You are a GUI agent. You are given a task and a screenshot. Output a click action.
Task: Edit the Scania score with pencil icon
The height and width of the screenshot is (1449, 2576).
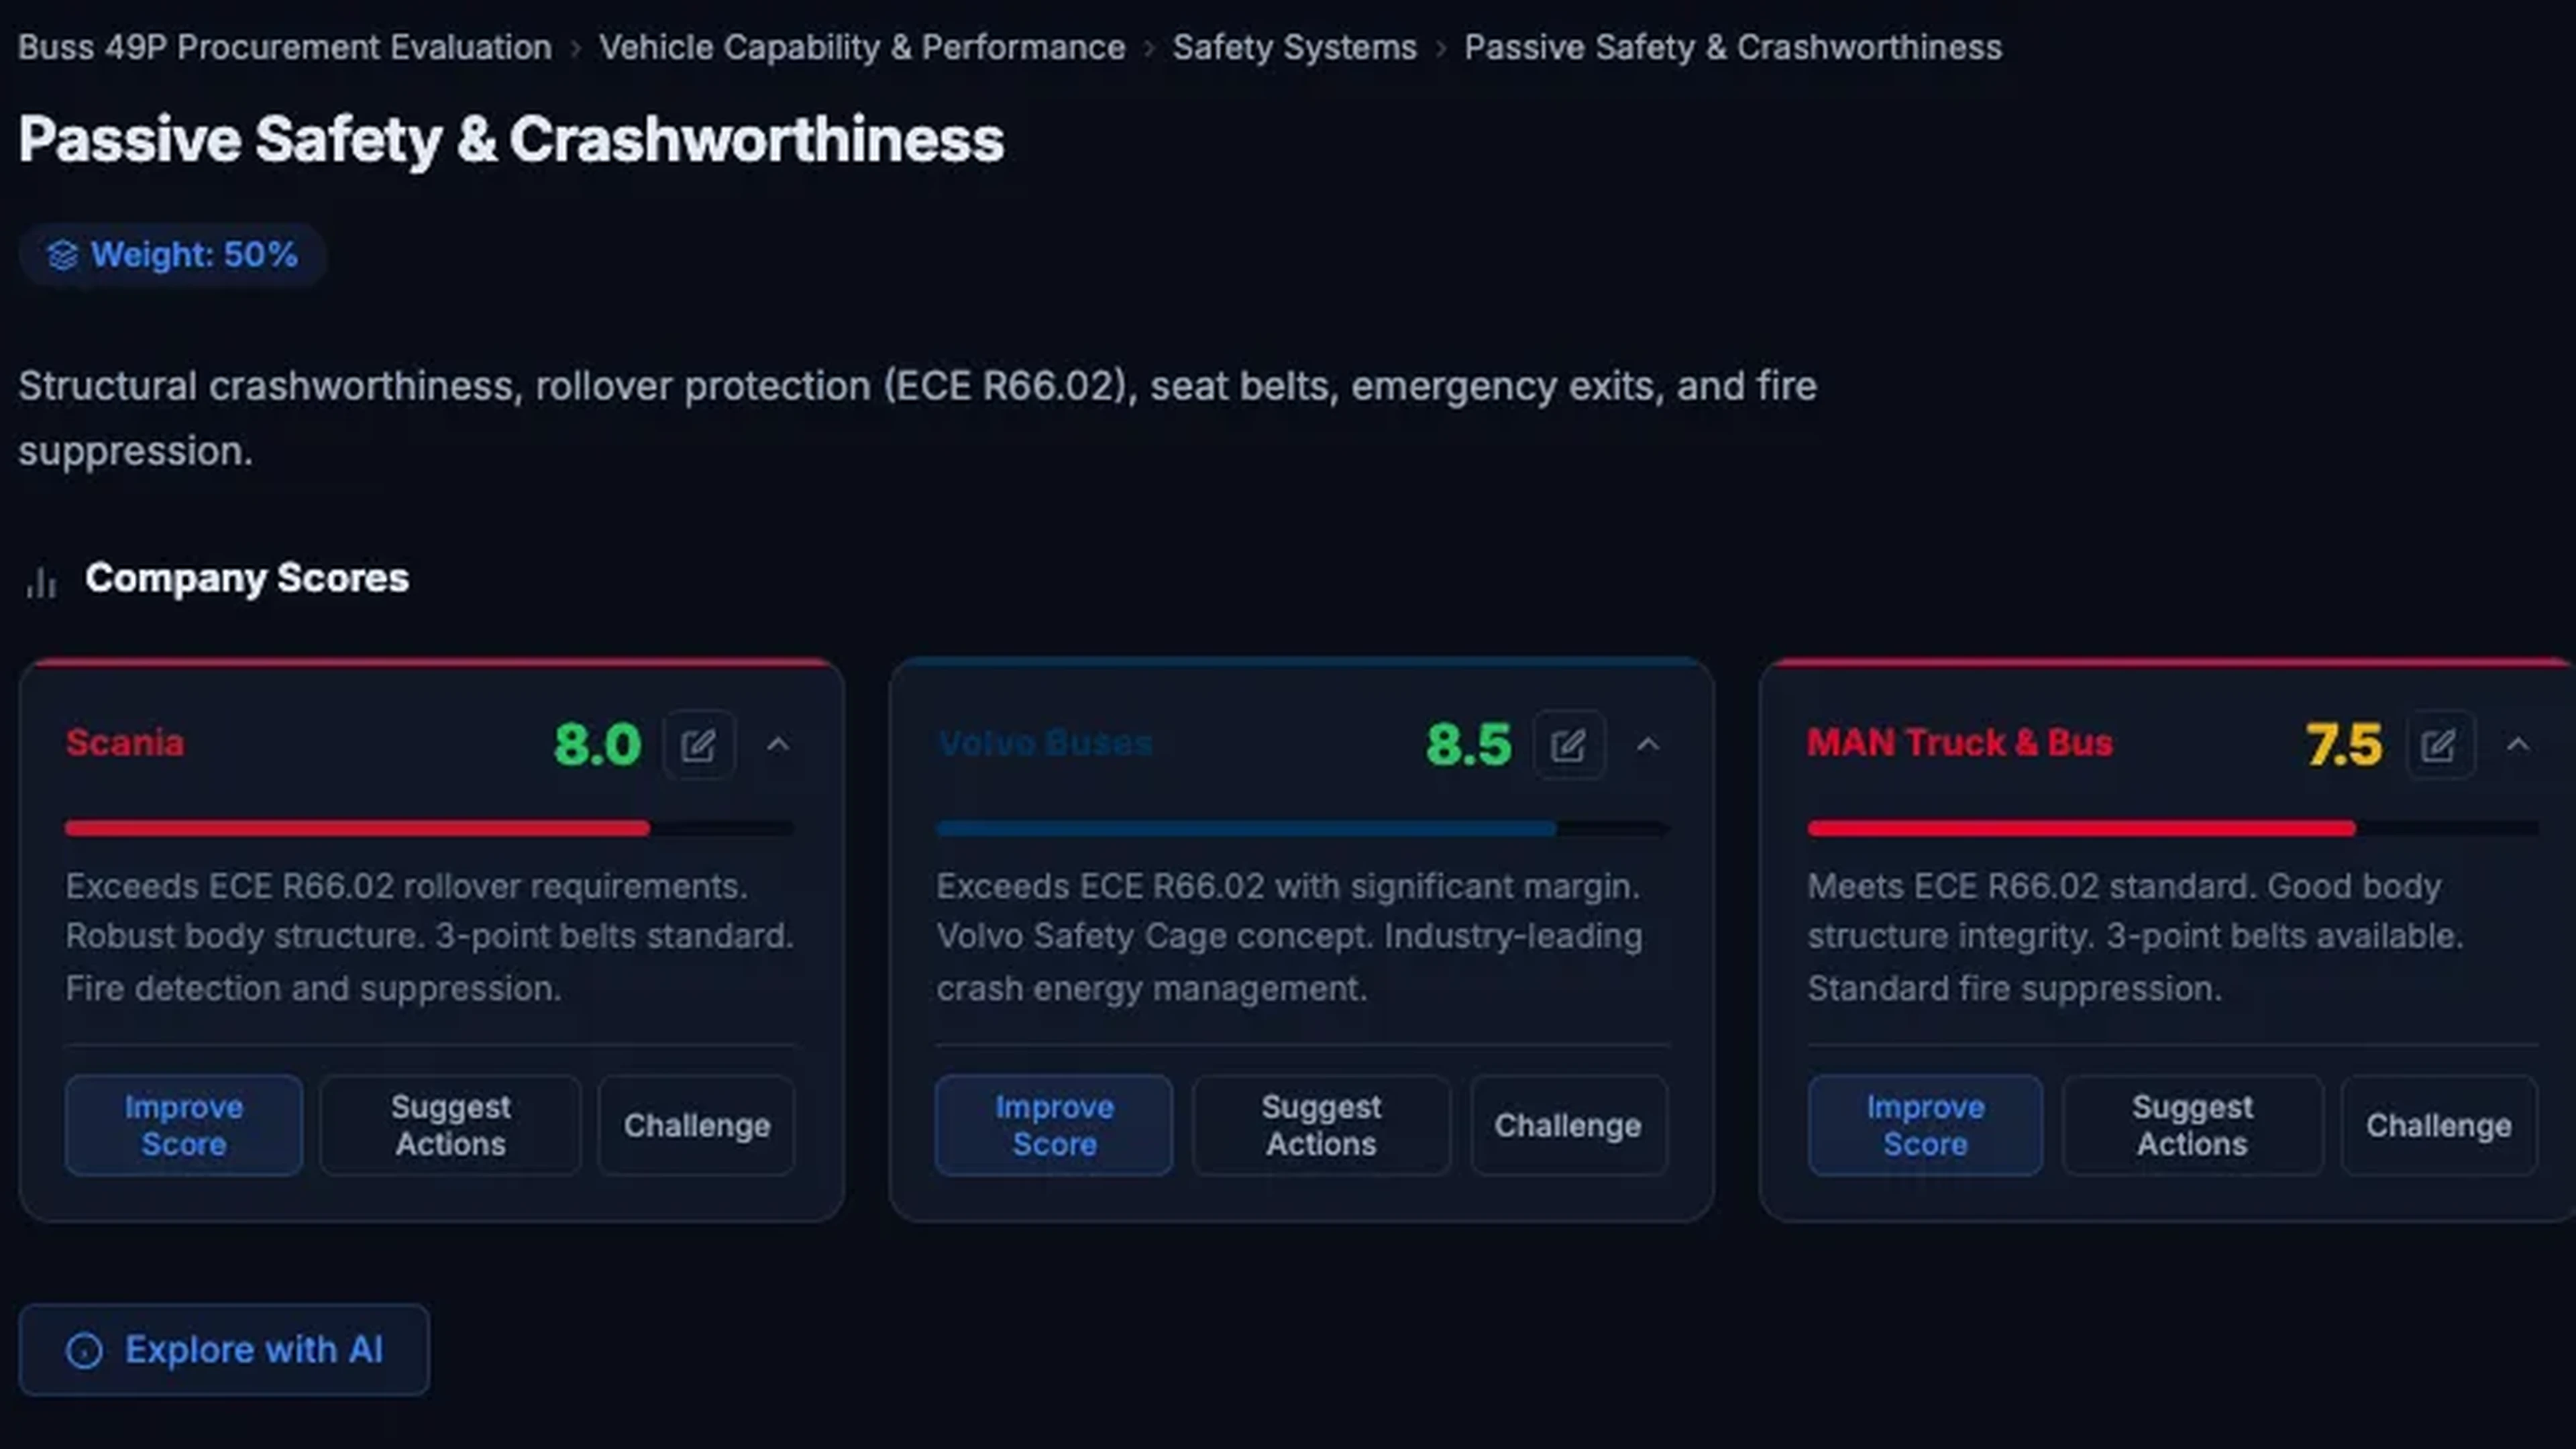tap(698, 745)
